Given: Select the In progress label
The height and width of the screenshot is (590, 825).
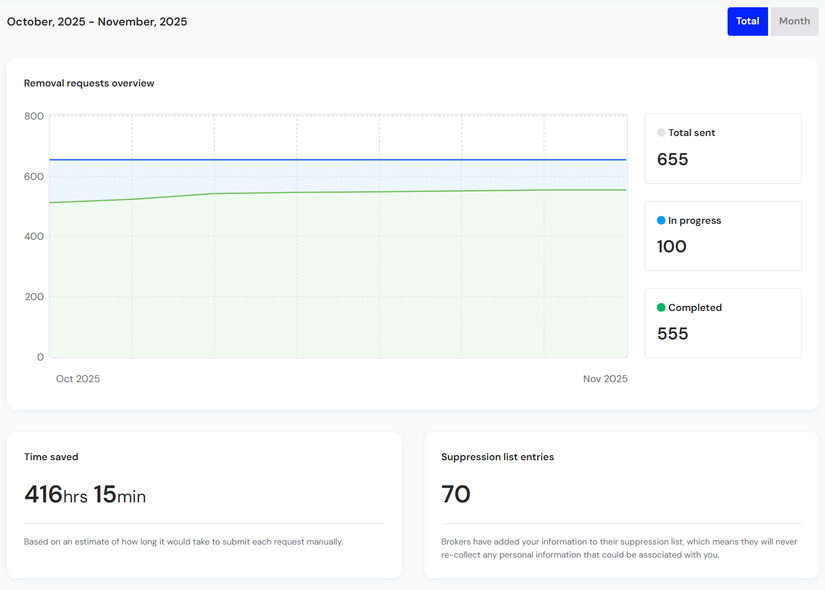Looking at the screenshot, I should point(694,221).
